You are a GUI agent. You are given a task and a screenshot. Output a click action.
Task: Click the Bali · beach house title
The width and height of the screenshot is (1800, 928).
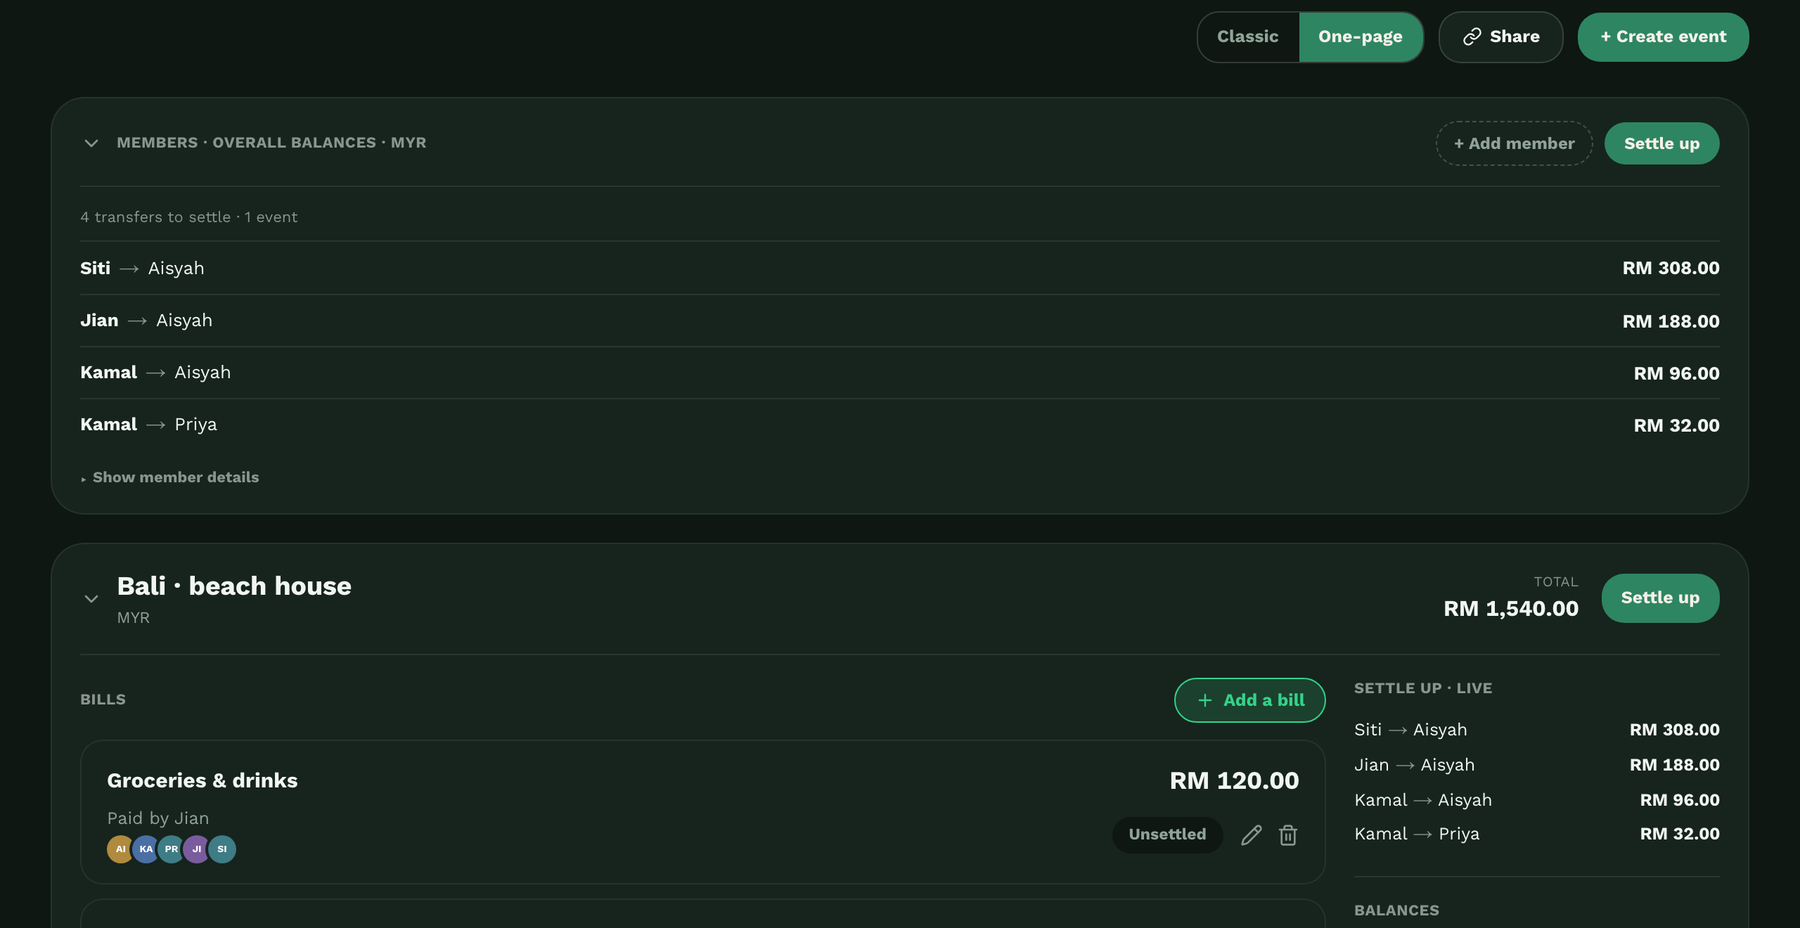234,586
